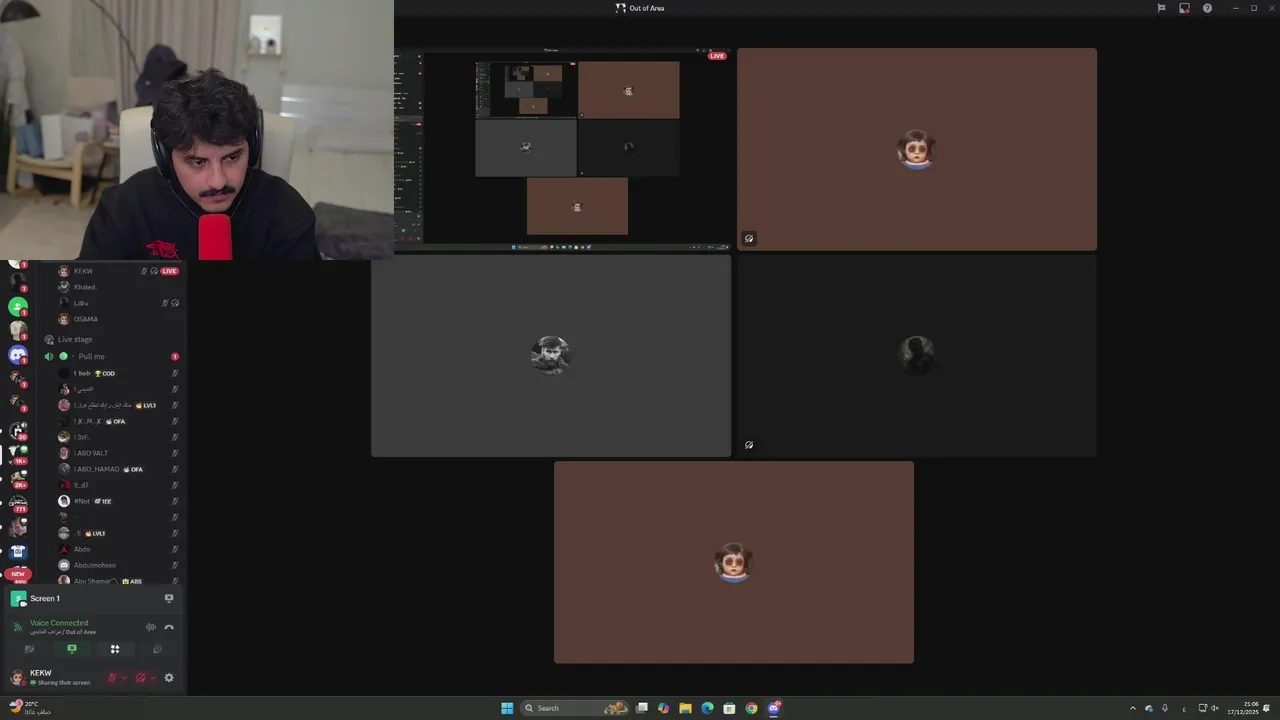Click NEW unread mentions pill

18,574
